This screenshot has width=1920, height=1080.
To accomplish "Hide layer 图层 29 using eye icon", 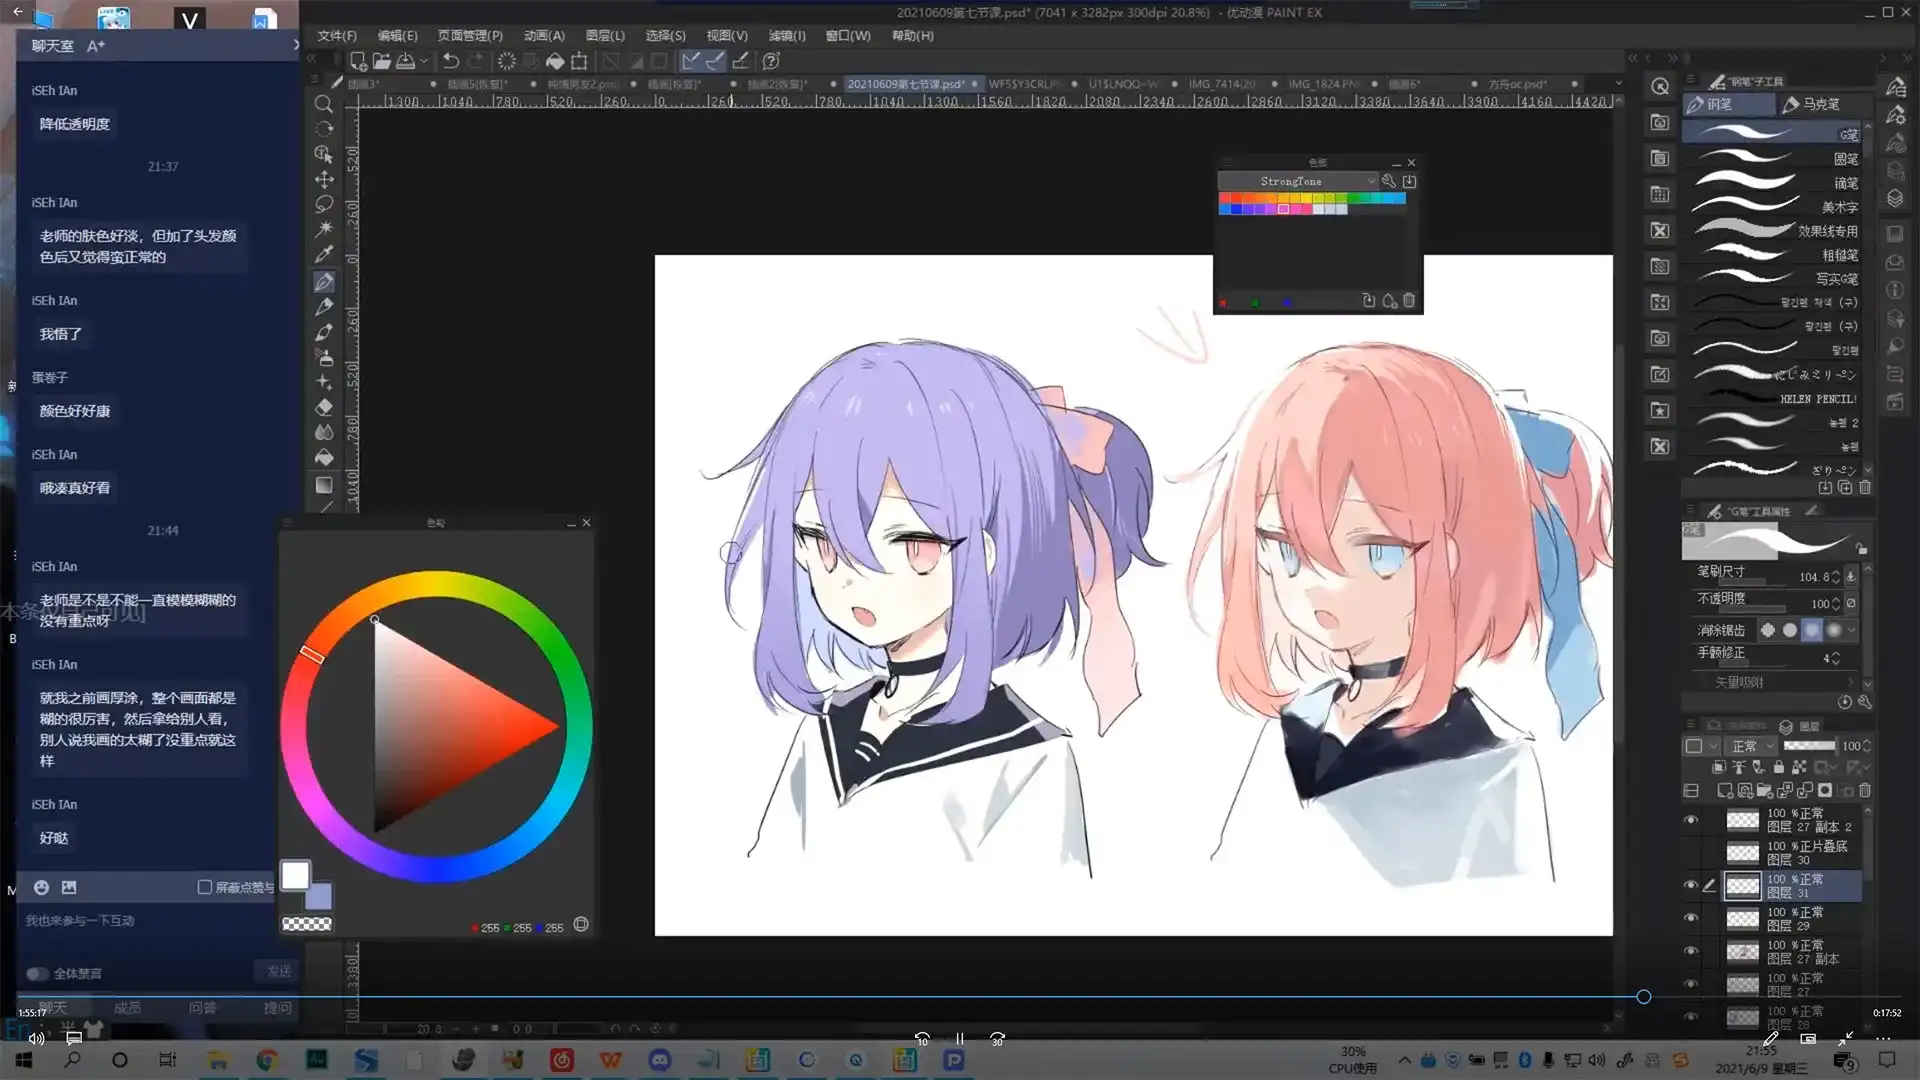I will 1691,918.
